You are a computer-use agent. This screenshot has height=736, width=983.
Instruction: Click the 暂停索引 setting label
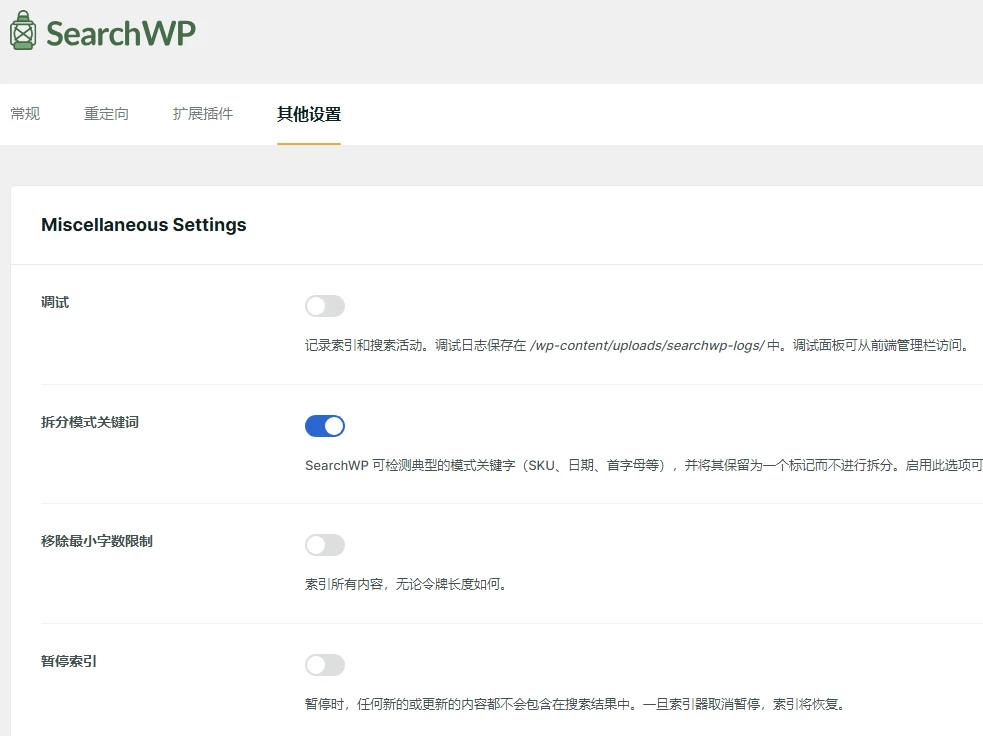tap(67, 660)
